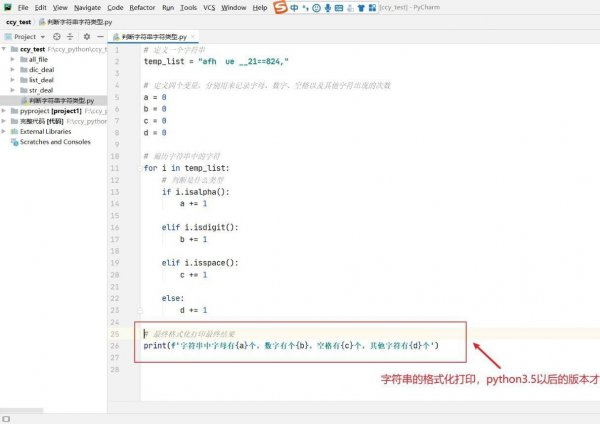Expand the all_file folder arrow
Viewport: 600px width, 424px height.
(x=13, y=59)
